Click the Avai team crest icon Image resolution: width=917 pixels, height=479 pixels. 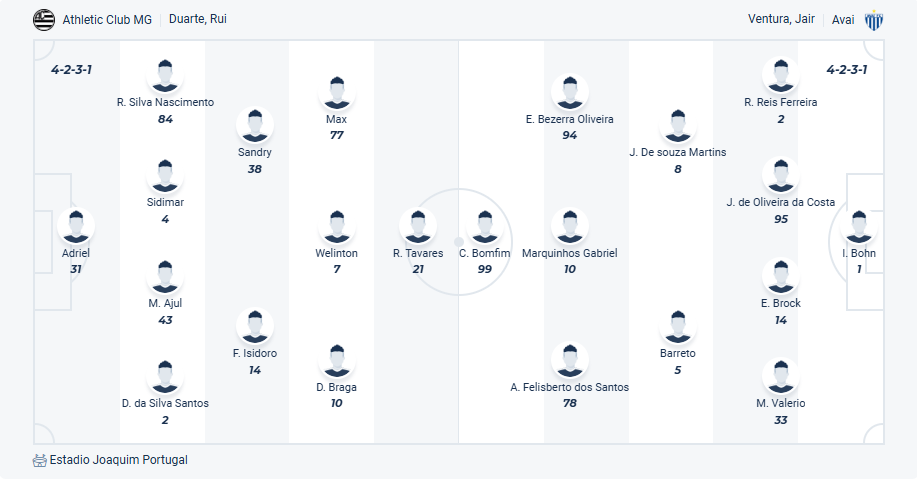click(x=874, y=19)
